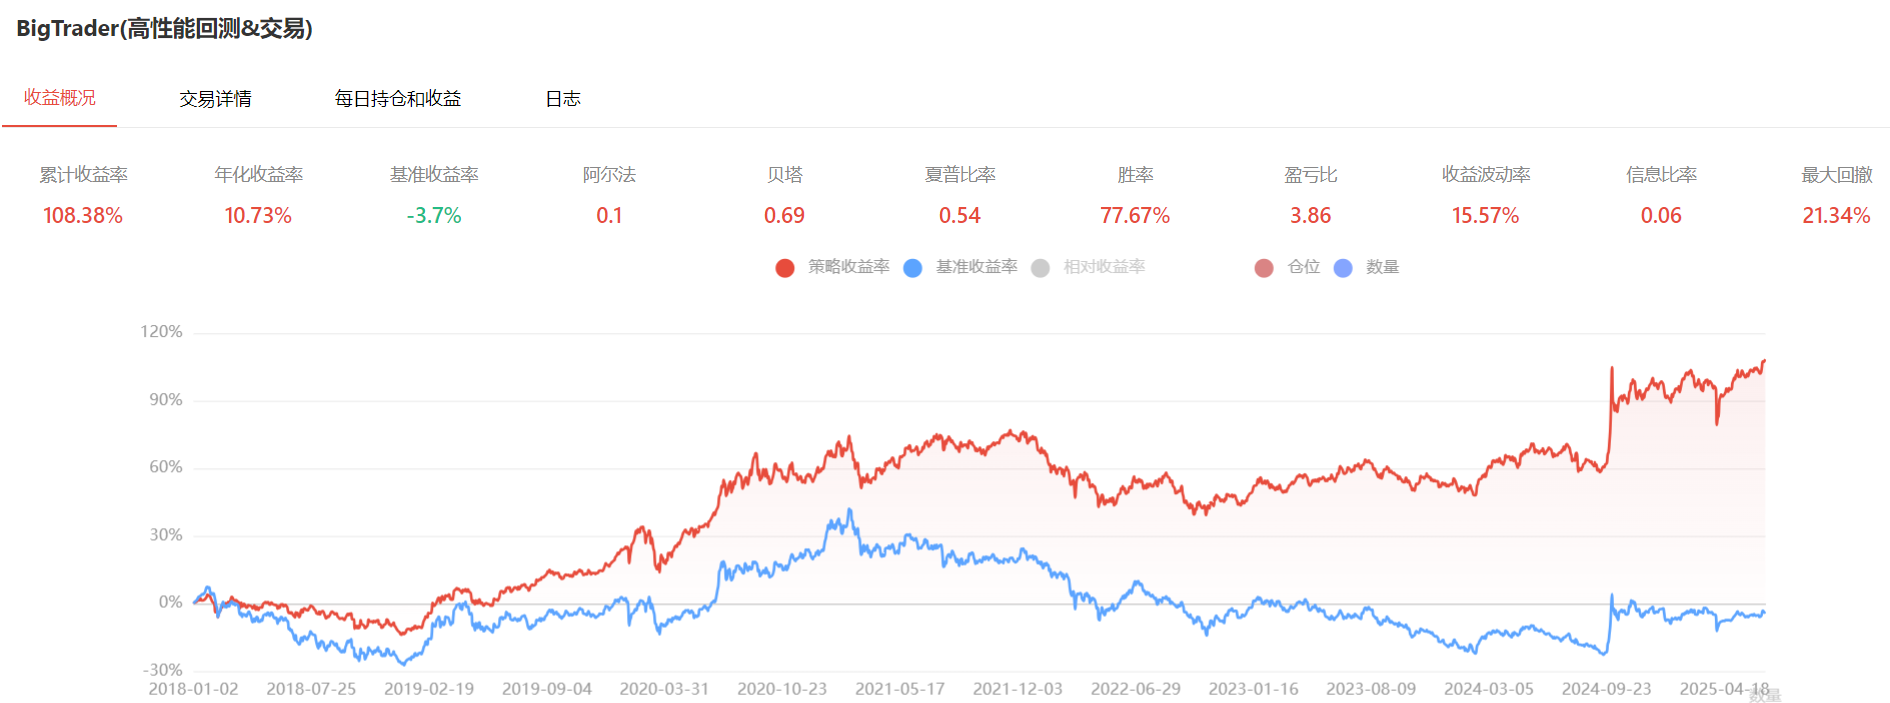The image size is (1890, 703).
Task: Click the 2020-03-31 date on x-axis
Action: 664,689
